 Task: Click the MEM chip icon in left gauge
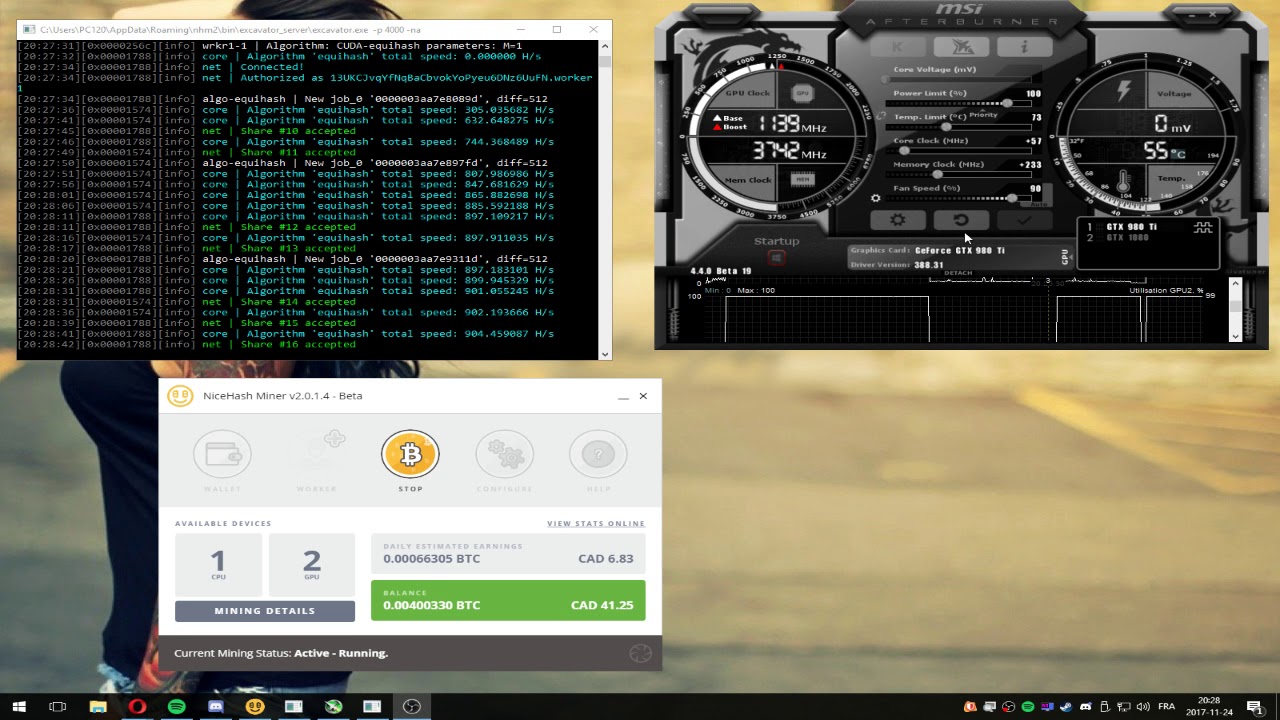pyautogui.click(x=802, y=180)
